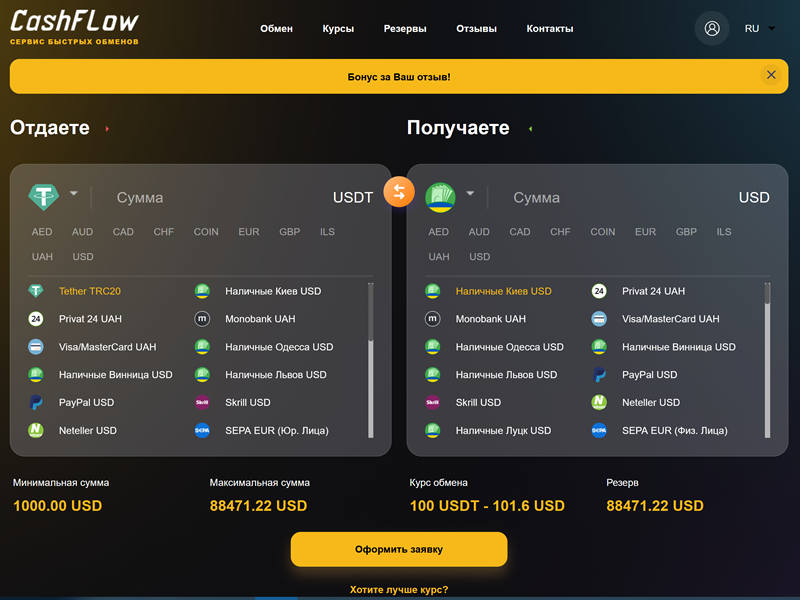Filter the receive list by AUD
This screenshot has height=600, width=800.
(479, 232)
